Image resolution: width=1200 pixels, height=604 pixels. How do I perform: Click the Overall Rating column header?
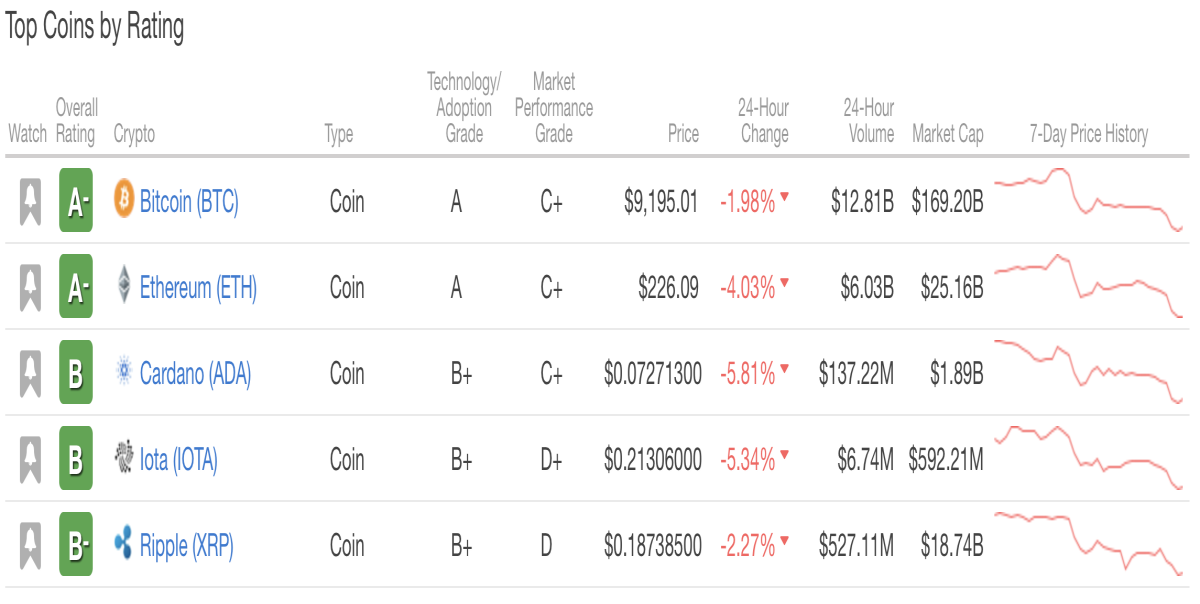coord(76,121)
